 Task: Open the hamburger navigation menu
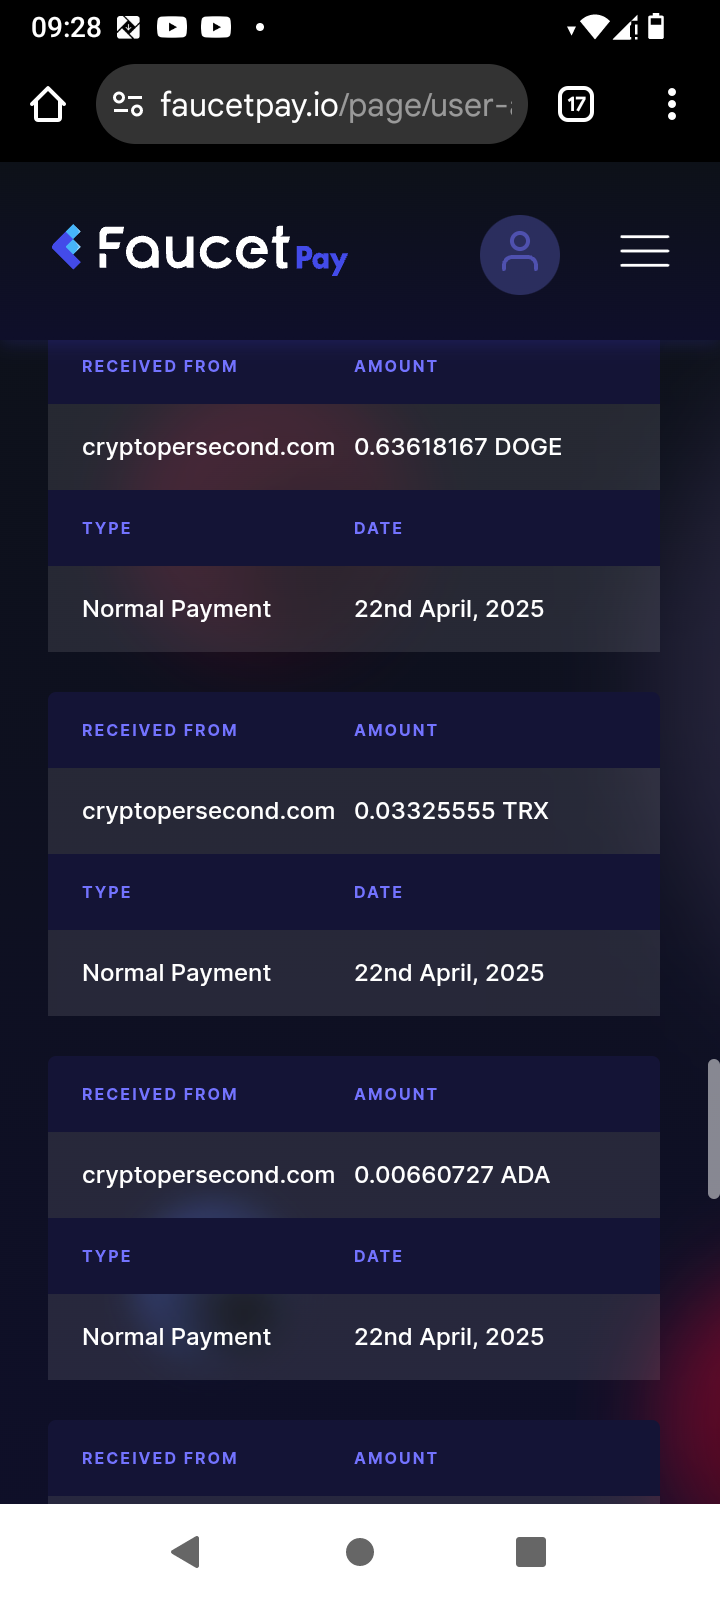point(645,251)
